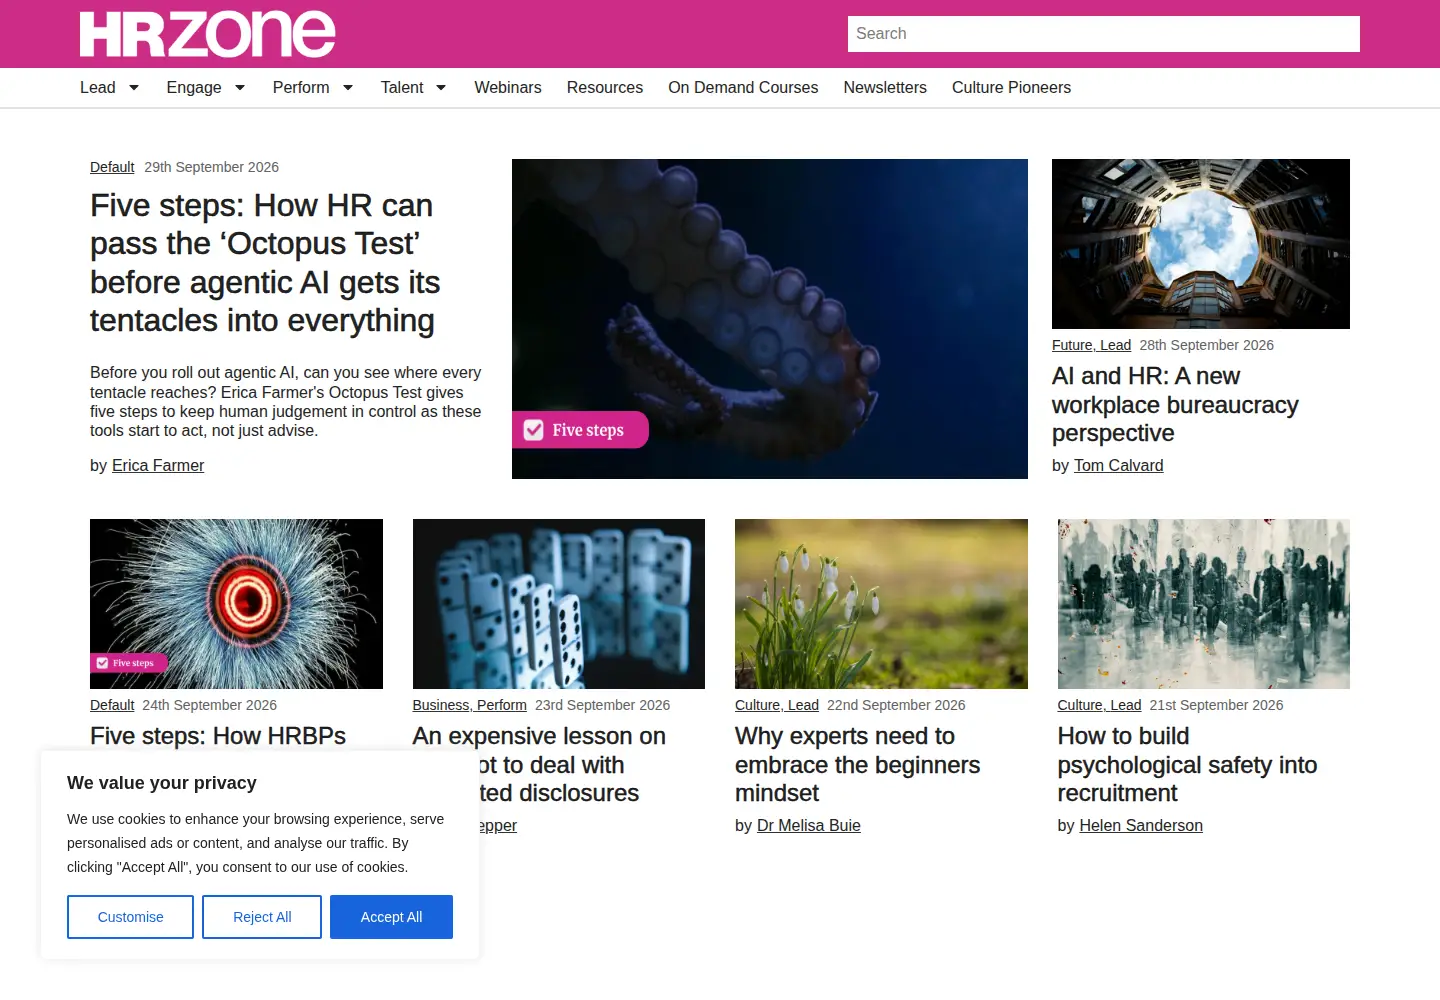The height and width of the screenshot is (1000, 1440).
Task: Open the dominoes article thumbnail
Action: pos(559,604)
